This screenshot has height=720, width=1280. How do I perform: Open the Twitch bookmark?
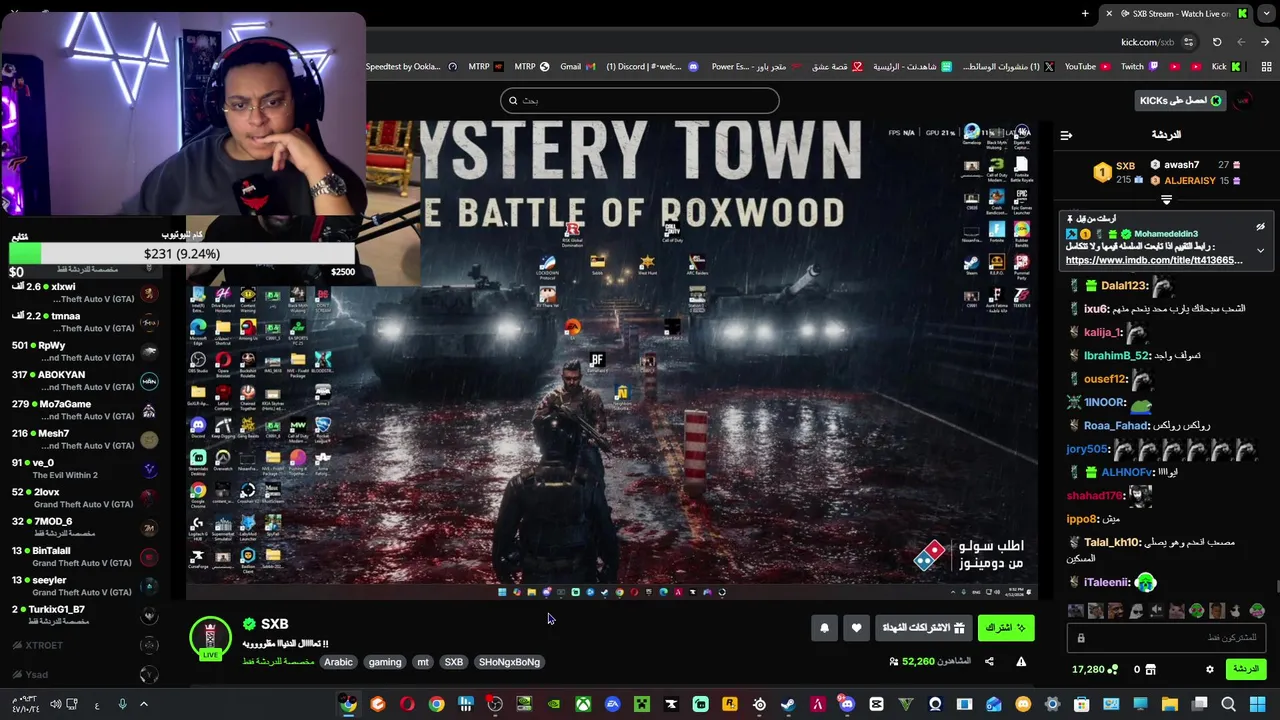(1139, 67)
